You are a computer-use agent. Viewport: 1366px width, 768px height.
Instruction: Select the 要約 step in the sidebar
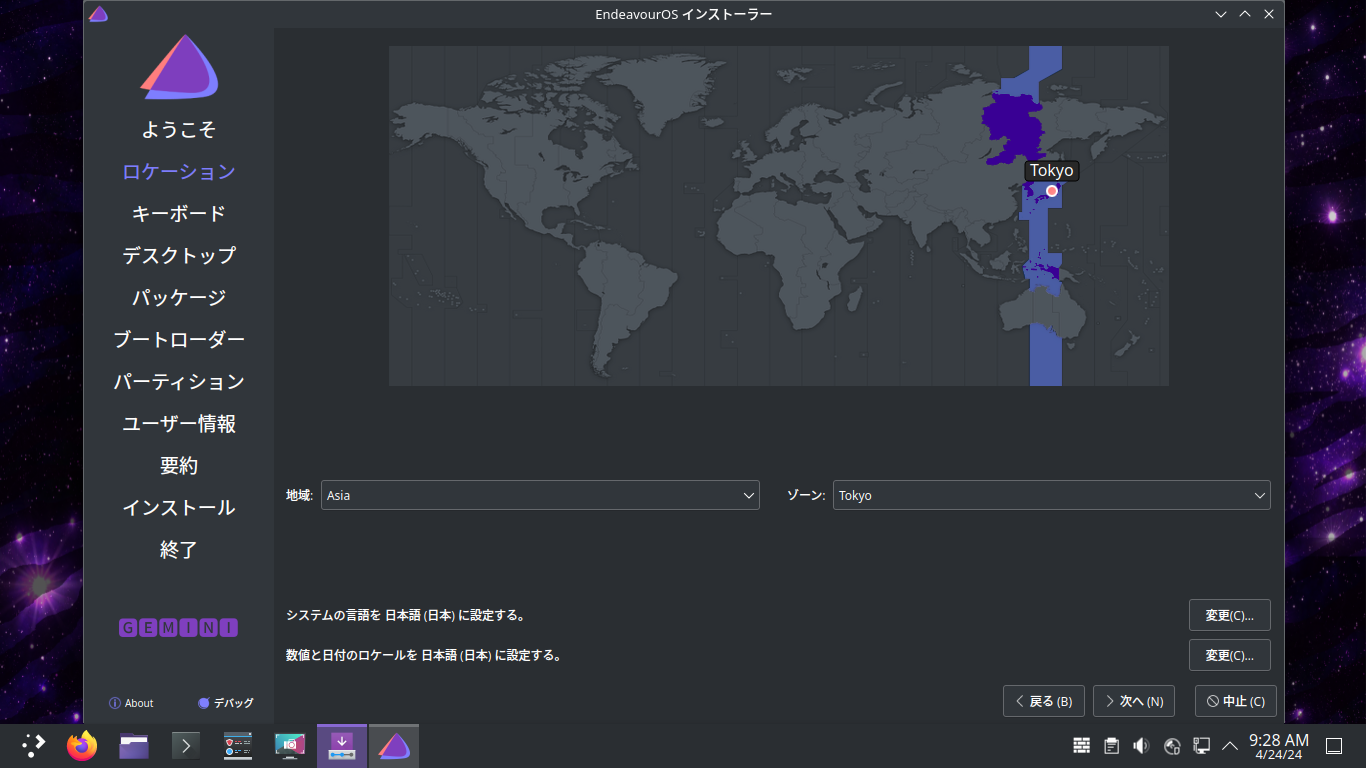click(179, 466)
